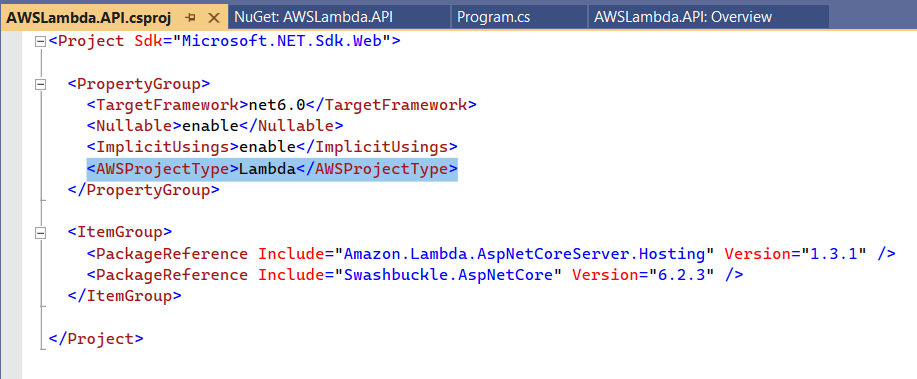Click the Swashbuckle.AspNetCore package name
917x379 pixels.
[448, 275]
